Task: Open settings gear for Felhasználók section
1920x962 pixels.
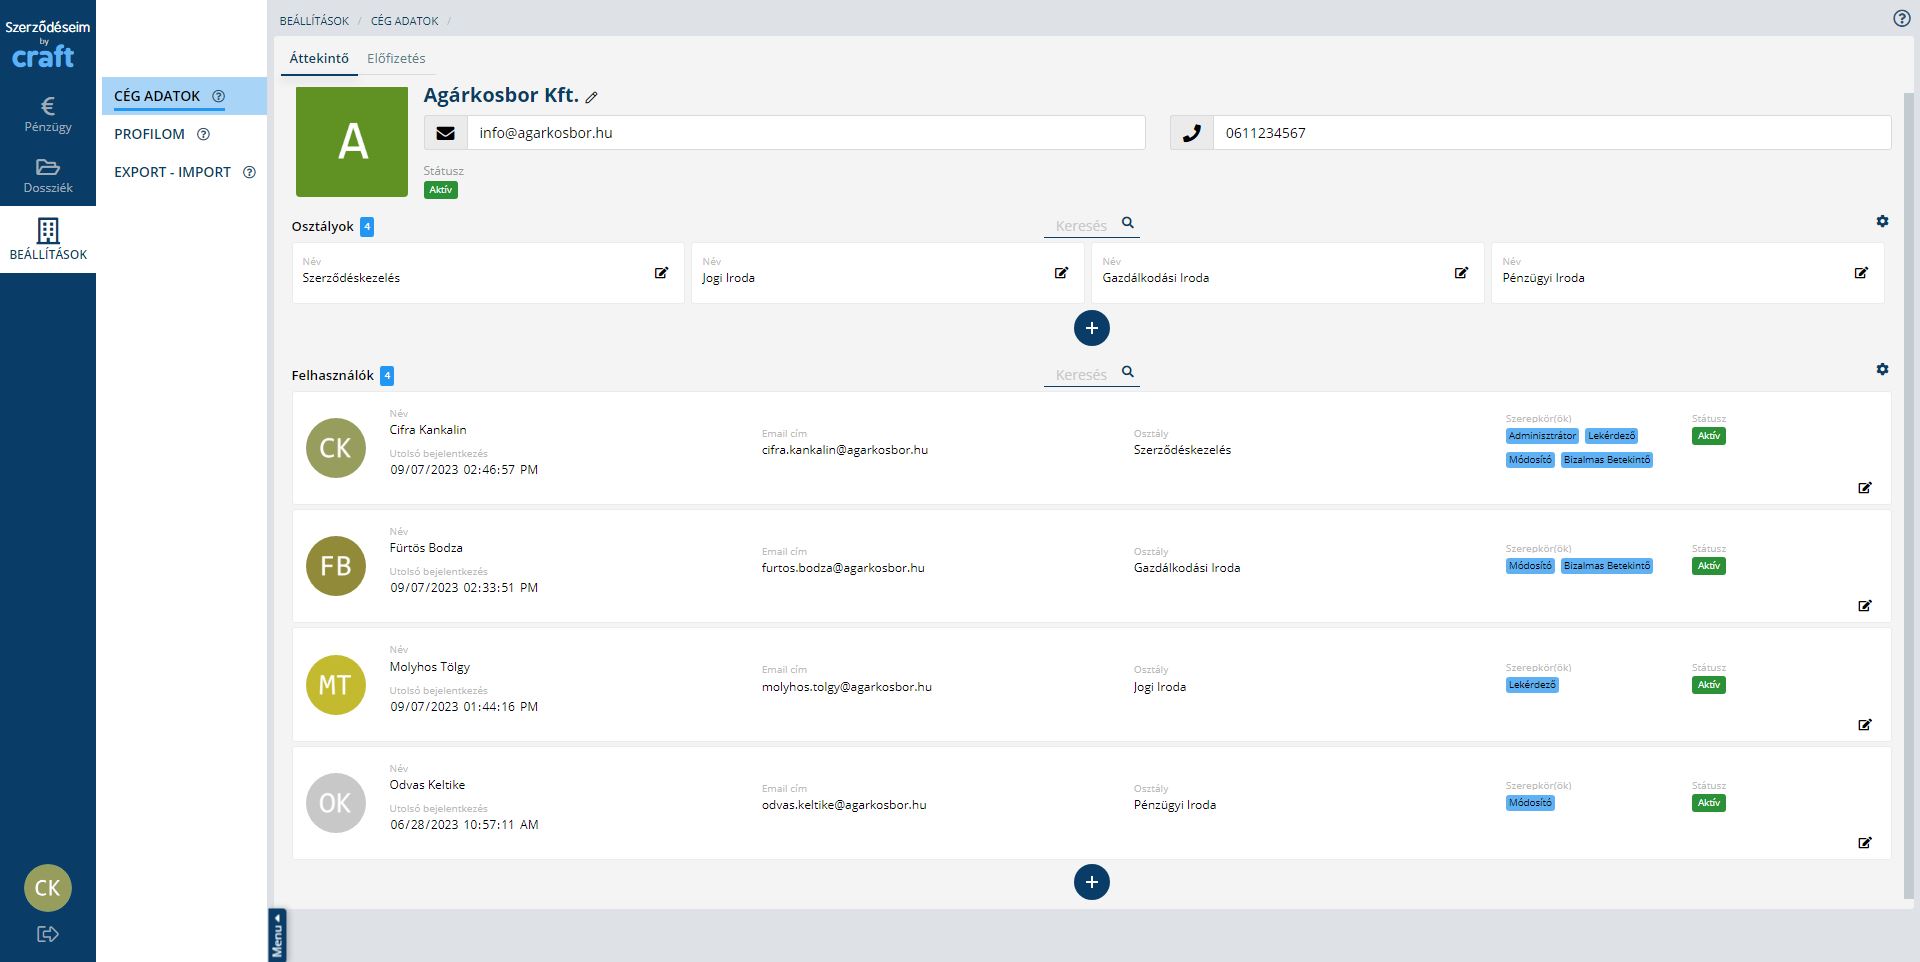Action: [x=1882, y=369]
